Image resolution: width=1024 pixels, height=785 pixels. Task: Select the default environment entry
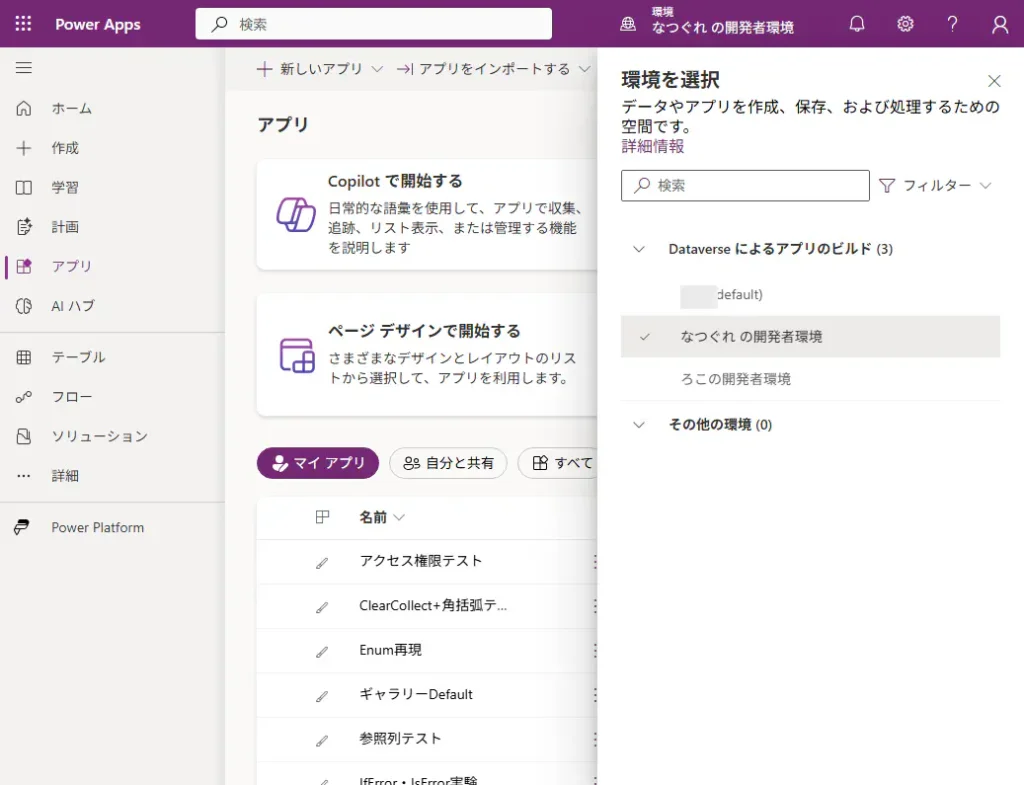810,295
